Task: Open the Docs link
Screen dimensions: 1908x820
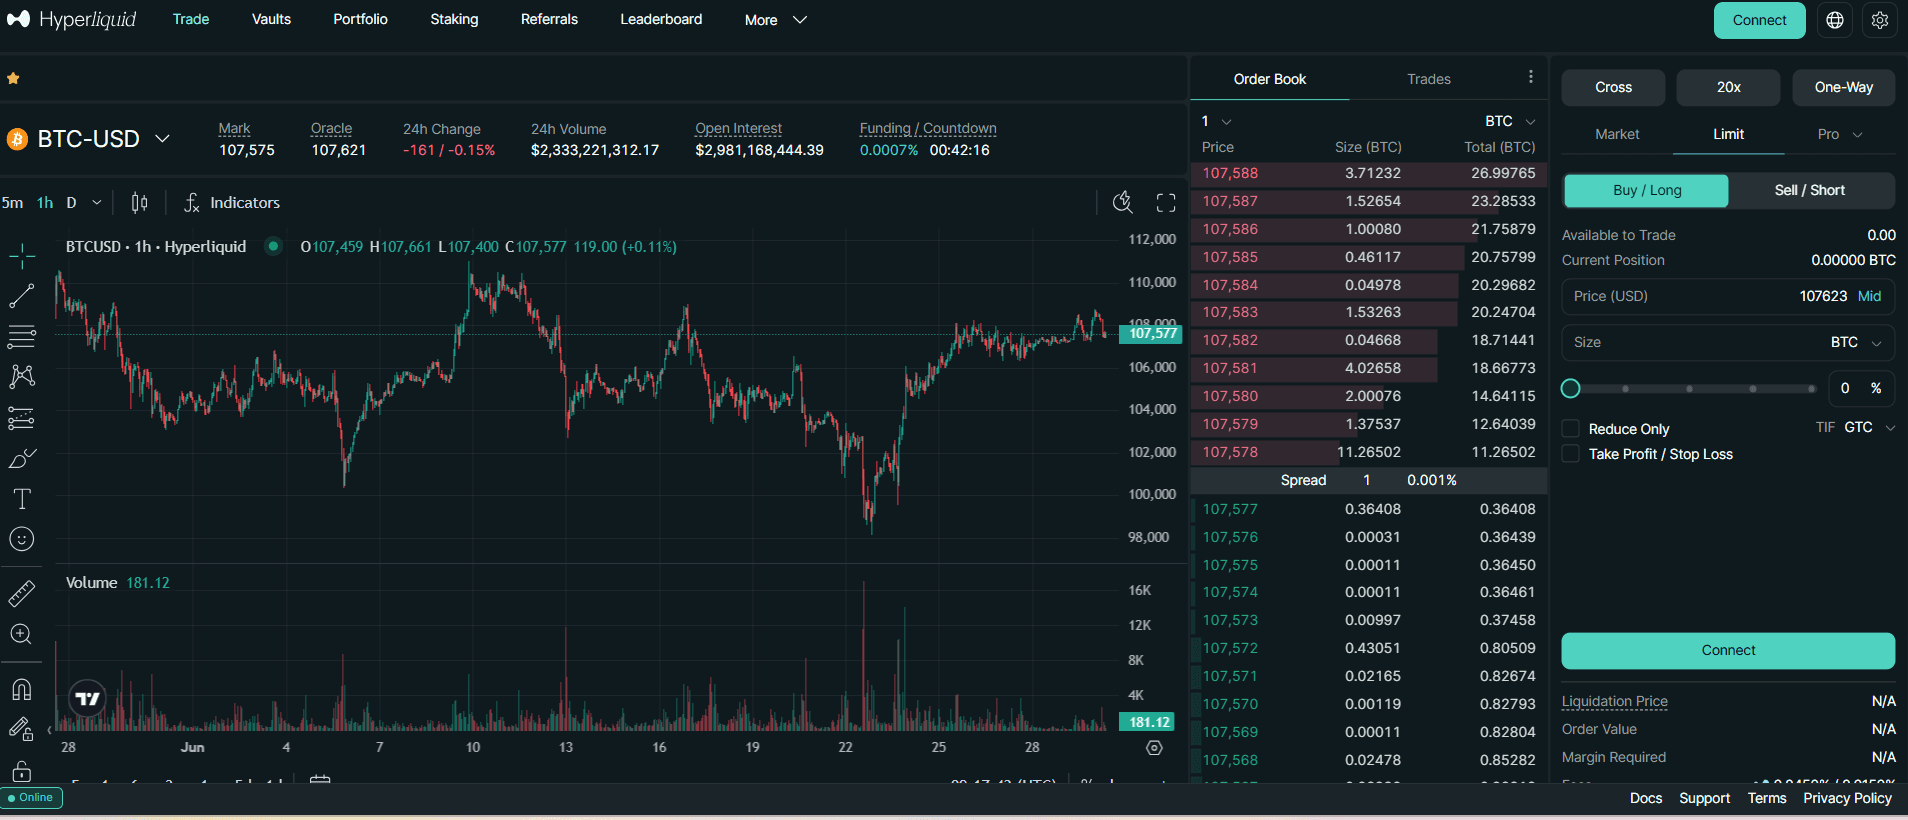Action: pyautogui.click(x=1645, y=798)
